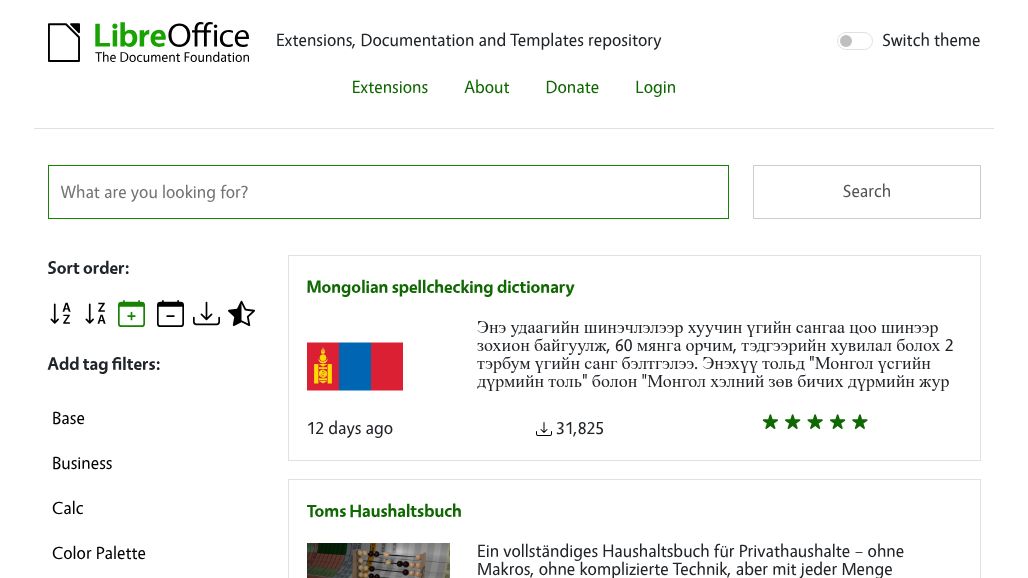Click the Search button
This screenshot has height=578, width=1028.
click(x=867, y=192)
